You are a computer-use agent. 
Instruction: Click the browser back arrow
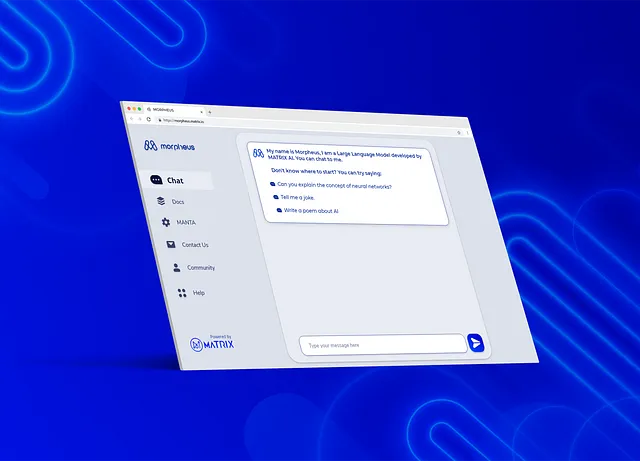coord(132,118)
